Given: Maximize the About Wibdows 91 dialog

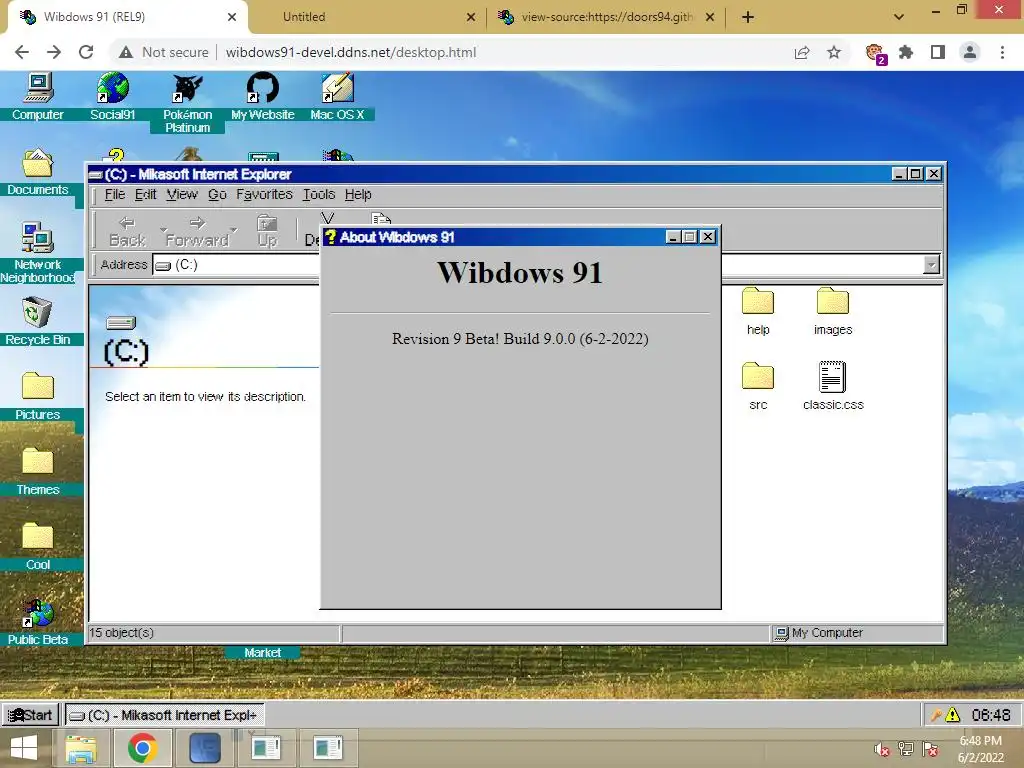Looking at the screenshot, I should point(690,236).
